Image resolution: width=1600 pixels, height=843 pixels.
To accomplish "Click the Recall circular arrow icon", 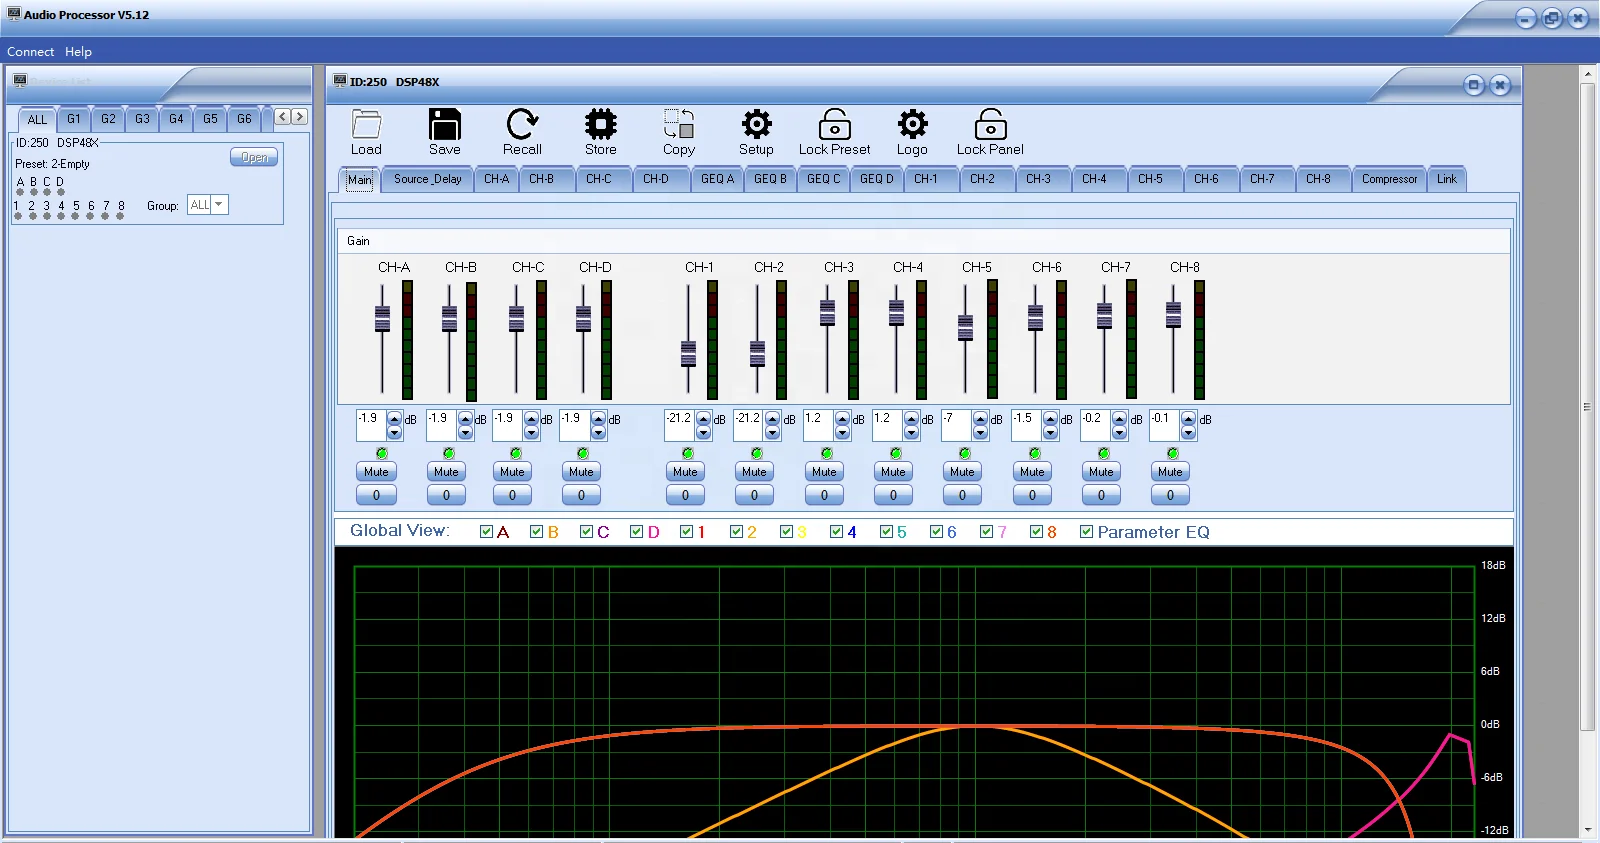I will pyautogui.click(x=522, y=125).
